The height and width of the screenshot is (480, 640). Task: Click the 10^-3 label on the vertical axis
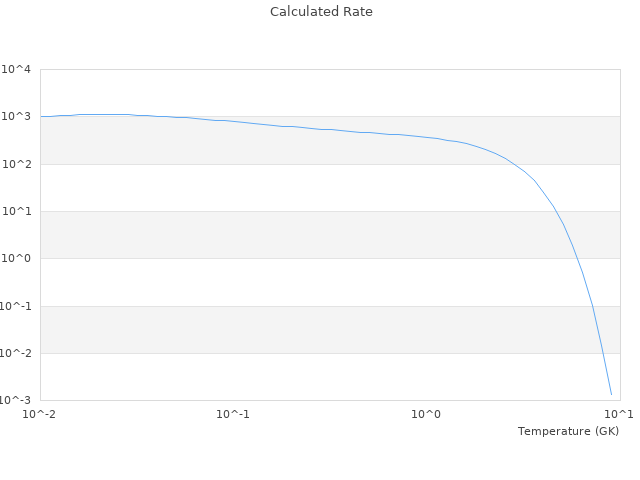pos(16,400)
